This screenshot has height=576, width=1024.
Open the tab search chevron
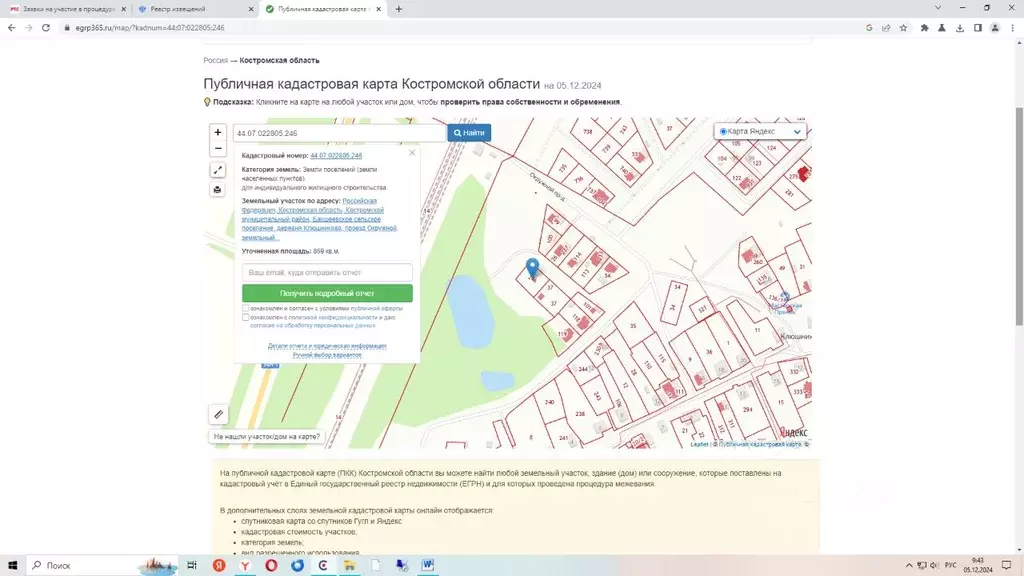point(938,8)
